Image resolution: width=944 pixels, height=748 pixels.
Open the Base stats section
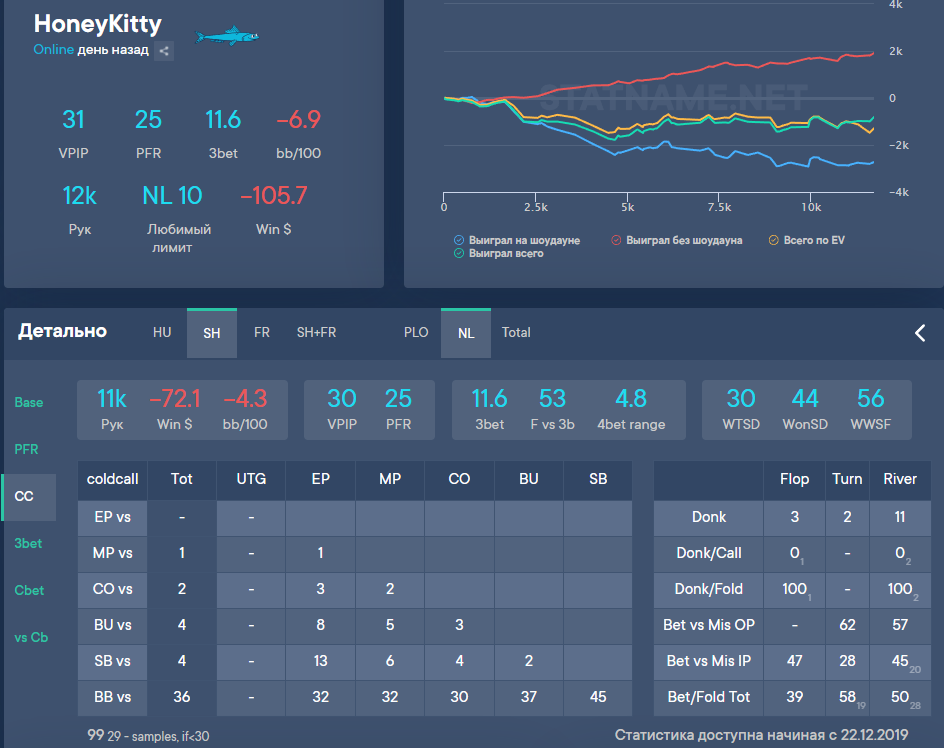pos(29,402)
